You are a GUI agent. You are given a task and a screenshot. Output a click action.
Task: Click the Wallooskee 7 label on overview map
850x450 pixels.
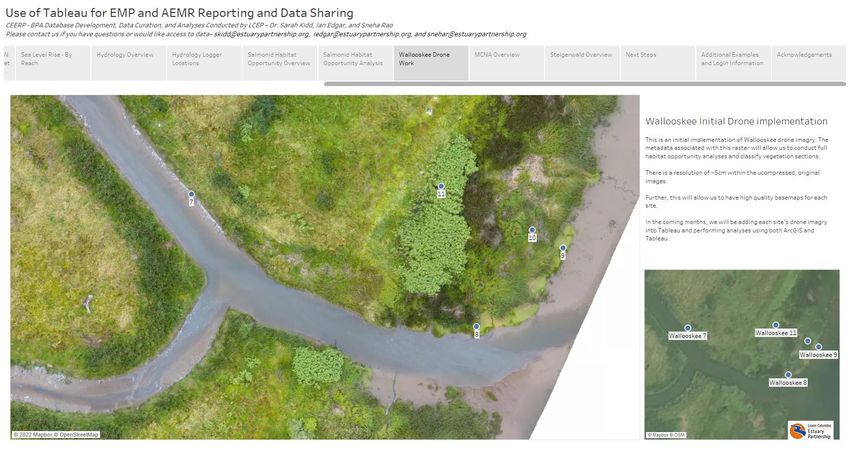tap(687, 336)
